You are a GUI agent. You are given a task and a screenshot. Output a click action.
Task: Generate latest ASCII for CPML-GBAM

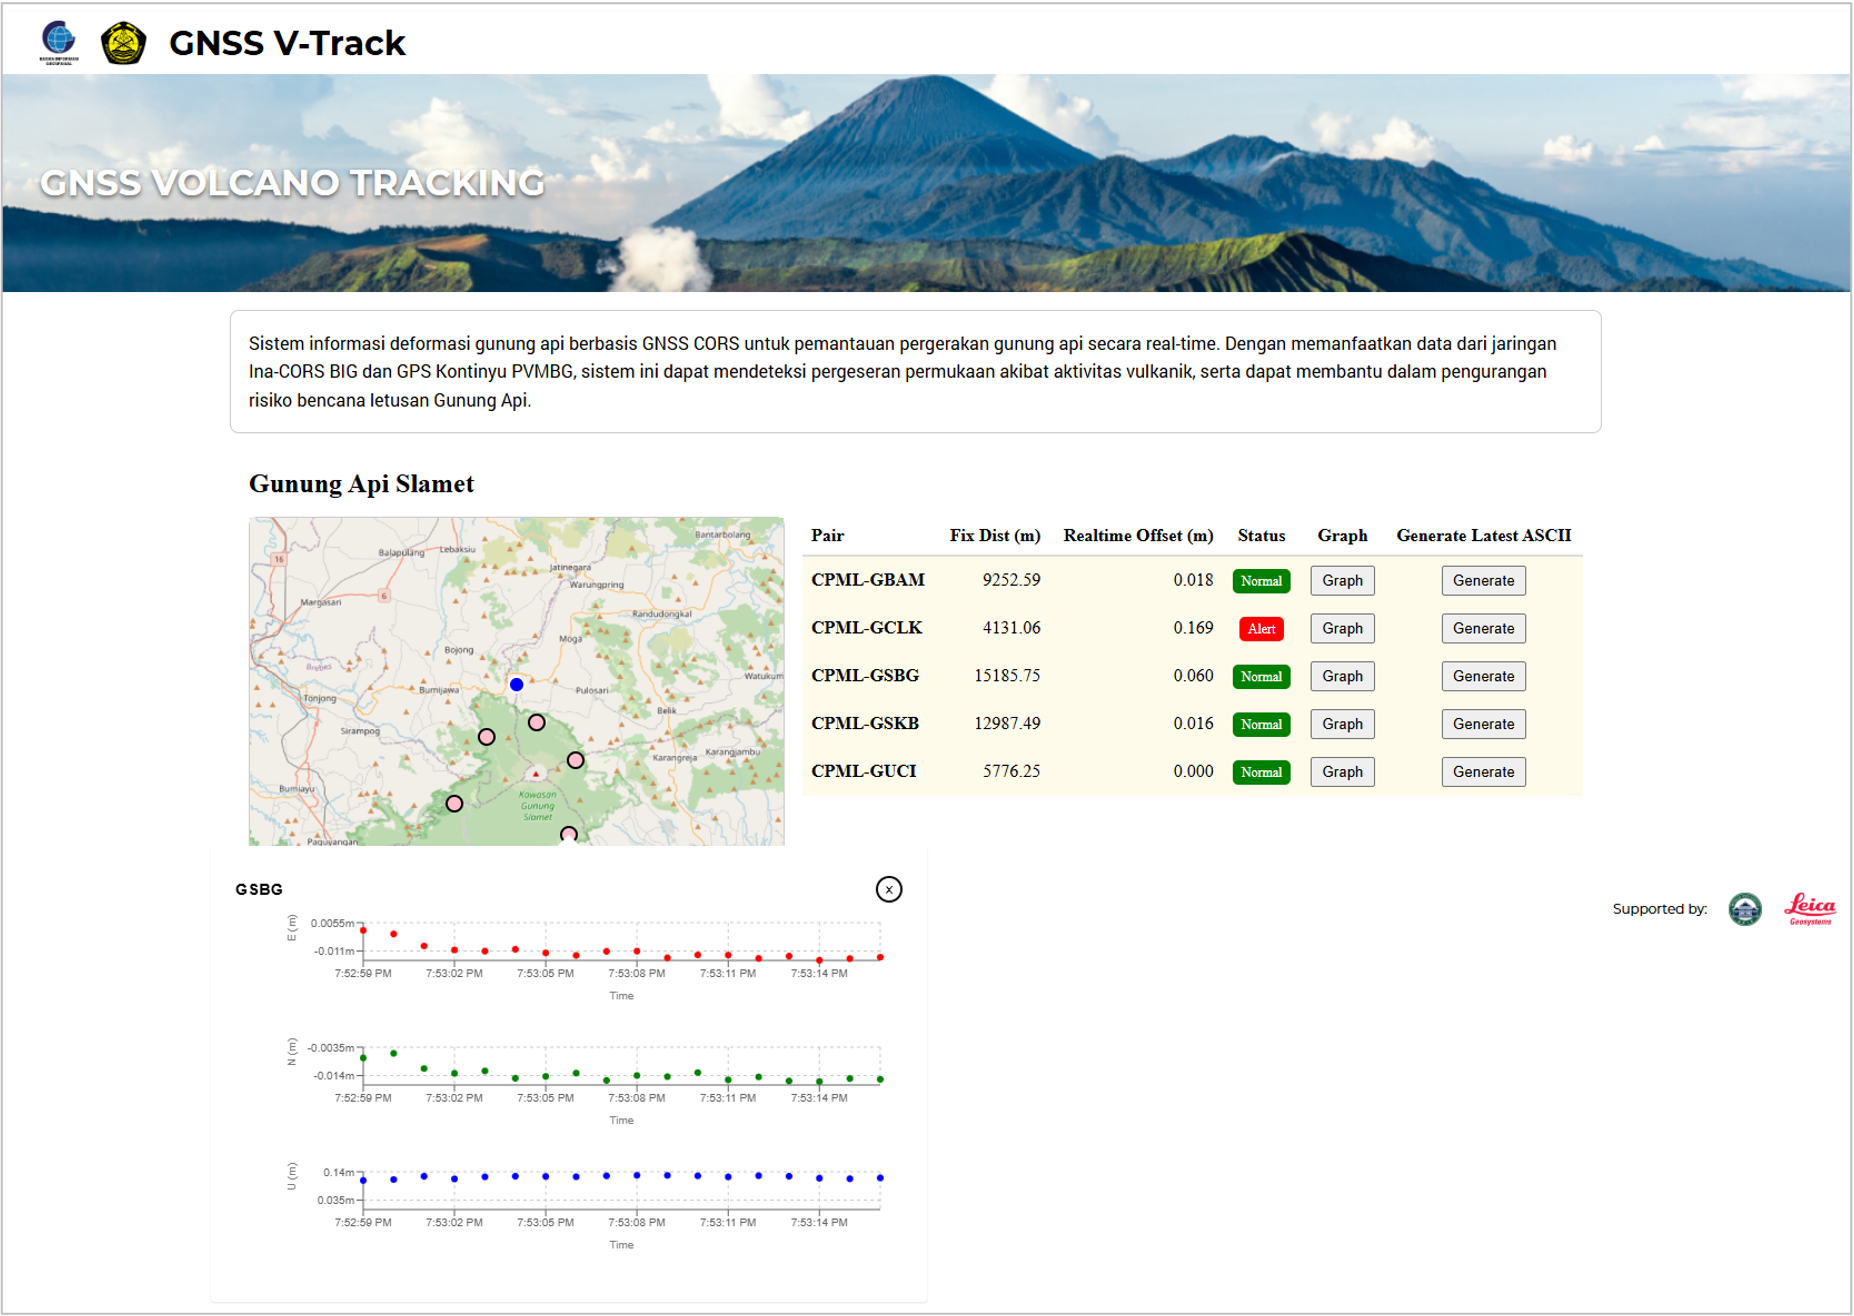pyautogui.click(x=1483, y=581)
